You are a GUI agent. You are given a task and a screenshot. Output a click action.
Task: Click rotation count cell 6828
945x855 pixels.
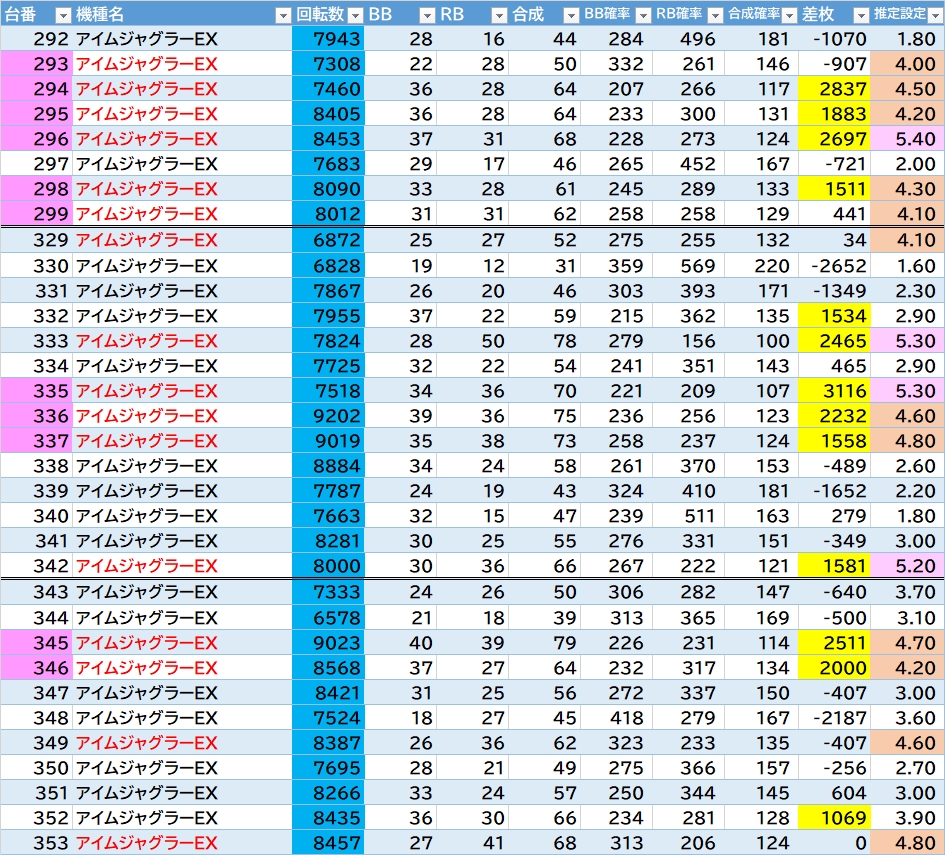tap(328, 266)
